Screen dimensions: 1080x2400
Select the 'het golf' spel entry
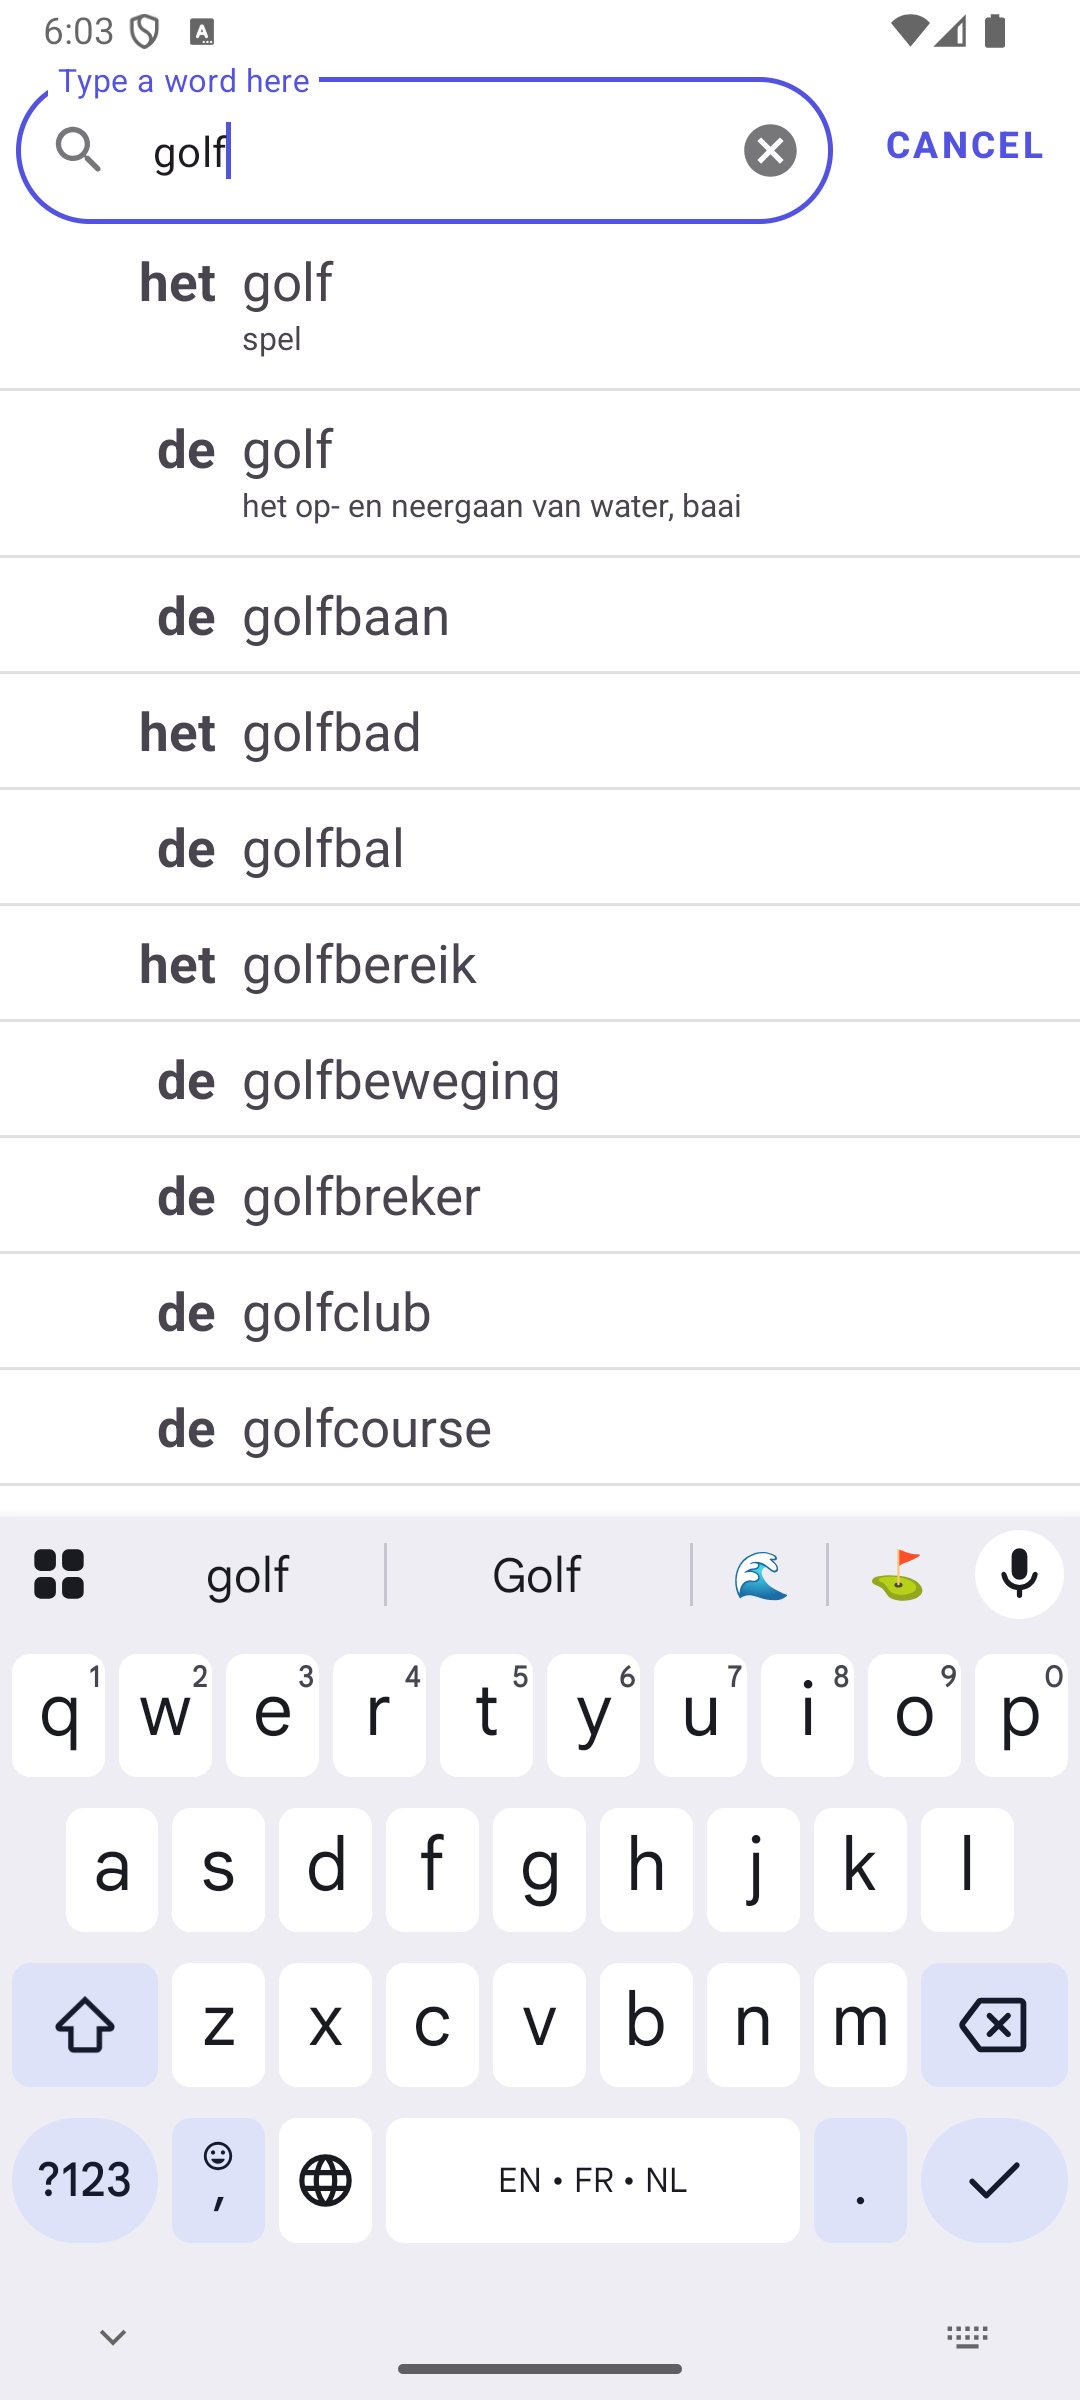pyautogui.click(x=540, y=306)
